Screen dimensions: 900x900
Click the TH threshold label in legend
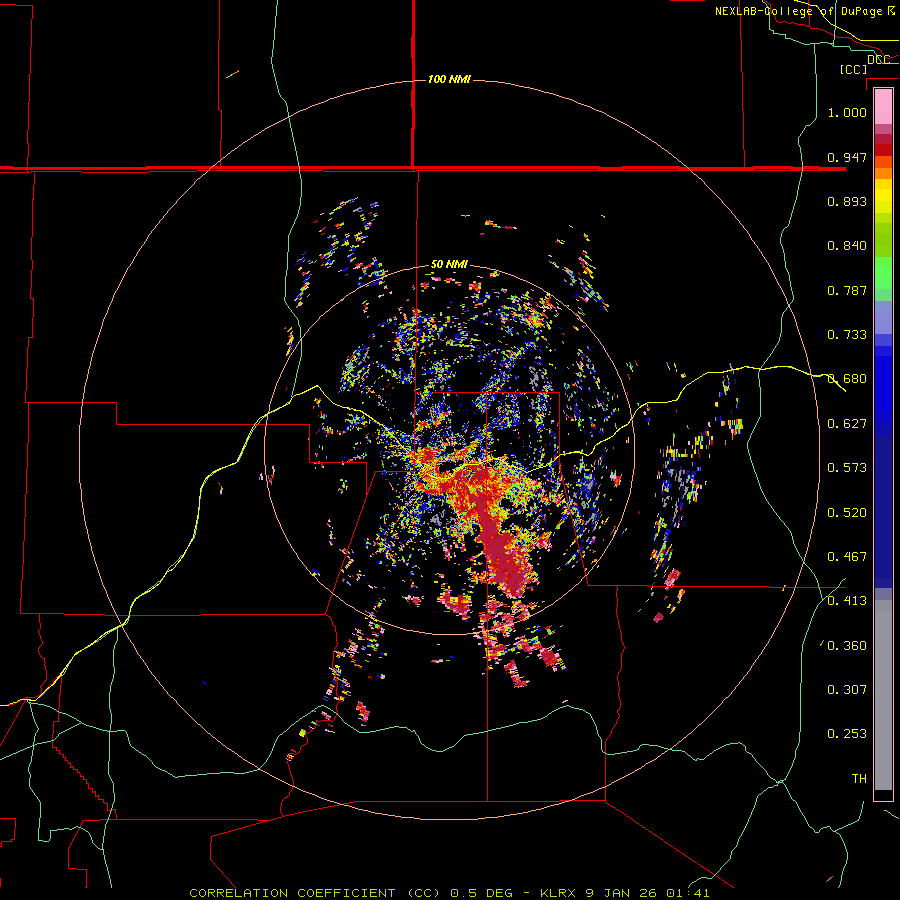pyautogui.click(x=859, y=779)
